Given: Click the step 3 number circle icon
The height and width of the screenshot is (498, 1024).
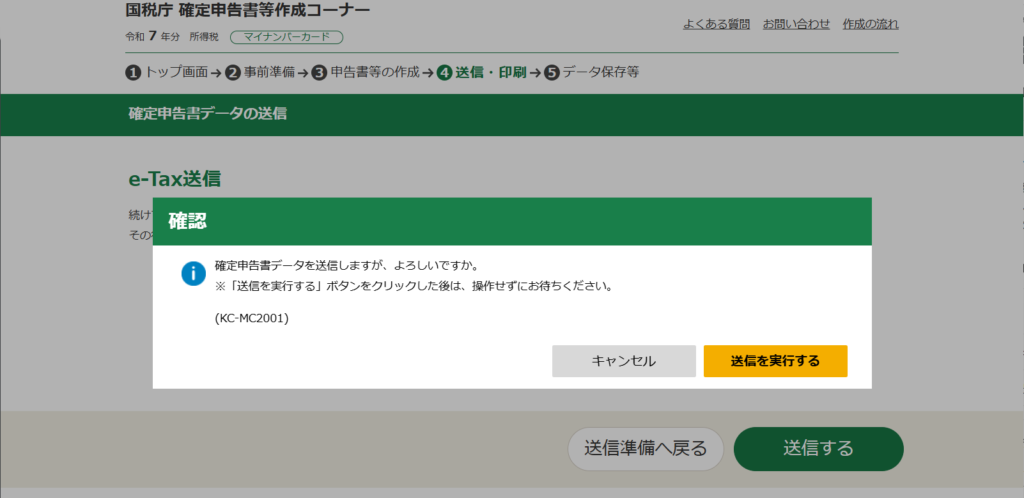Looking at the screenshot, I should (x=319, y=72).
